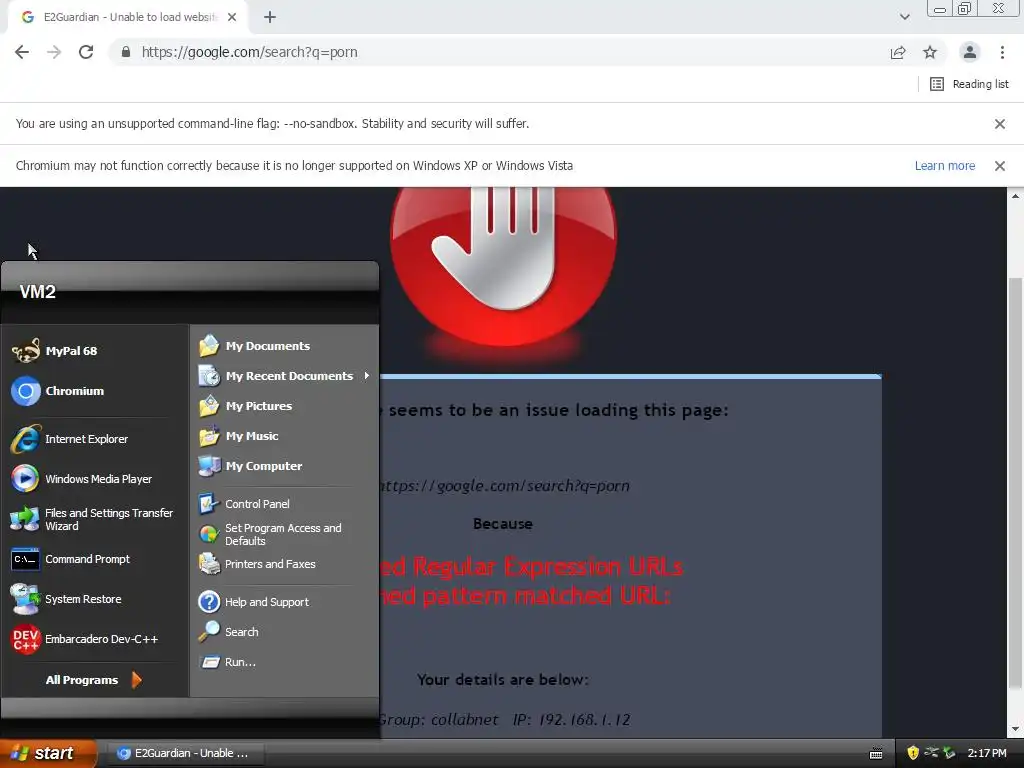Click the address bar URL
This screenshot has height=768, width=1024.
point(249,52)
